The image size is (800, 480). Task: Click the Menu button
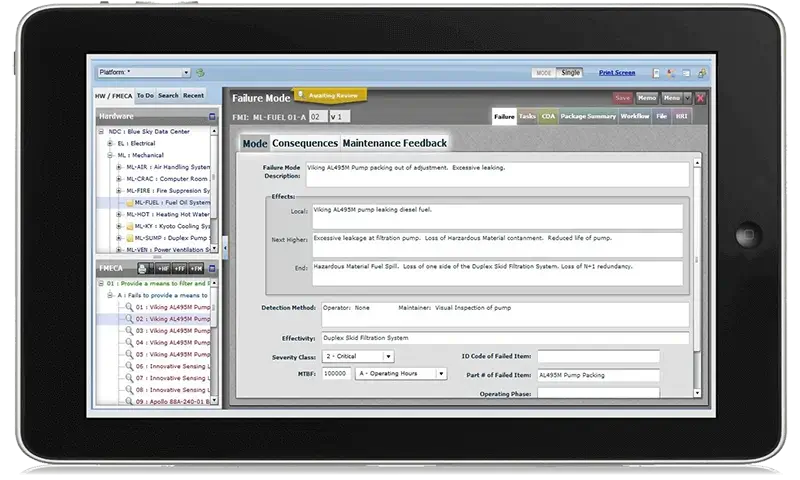click(672, 98)
